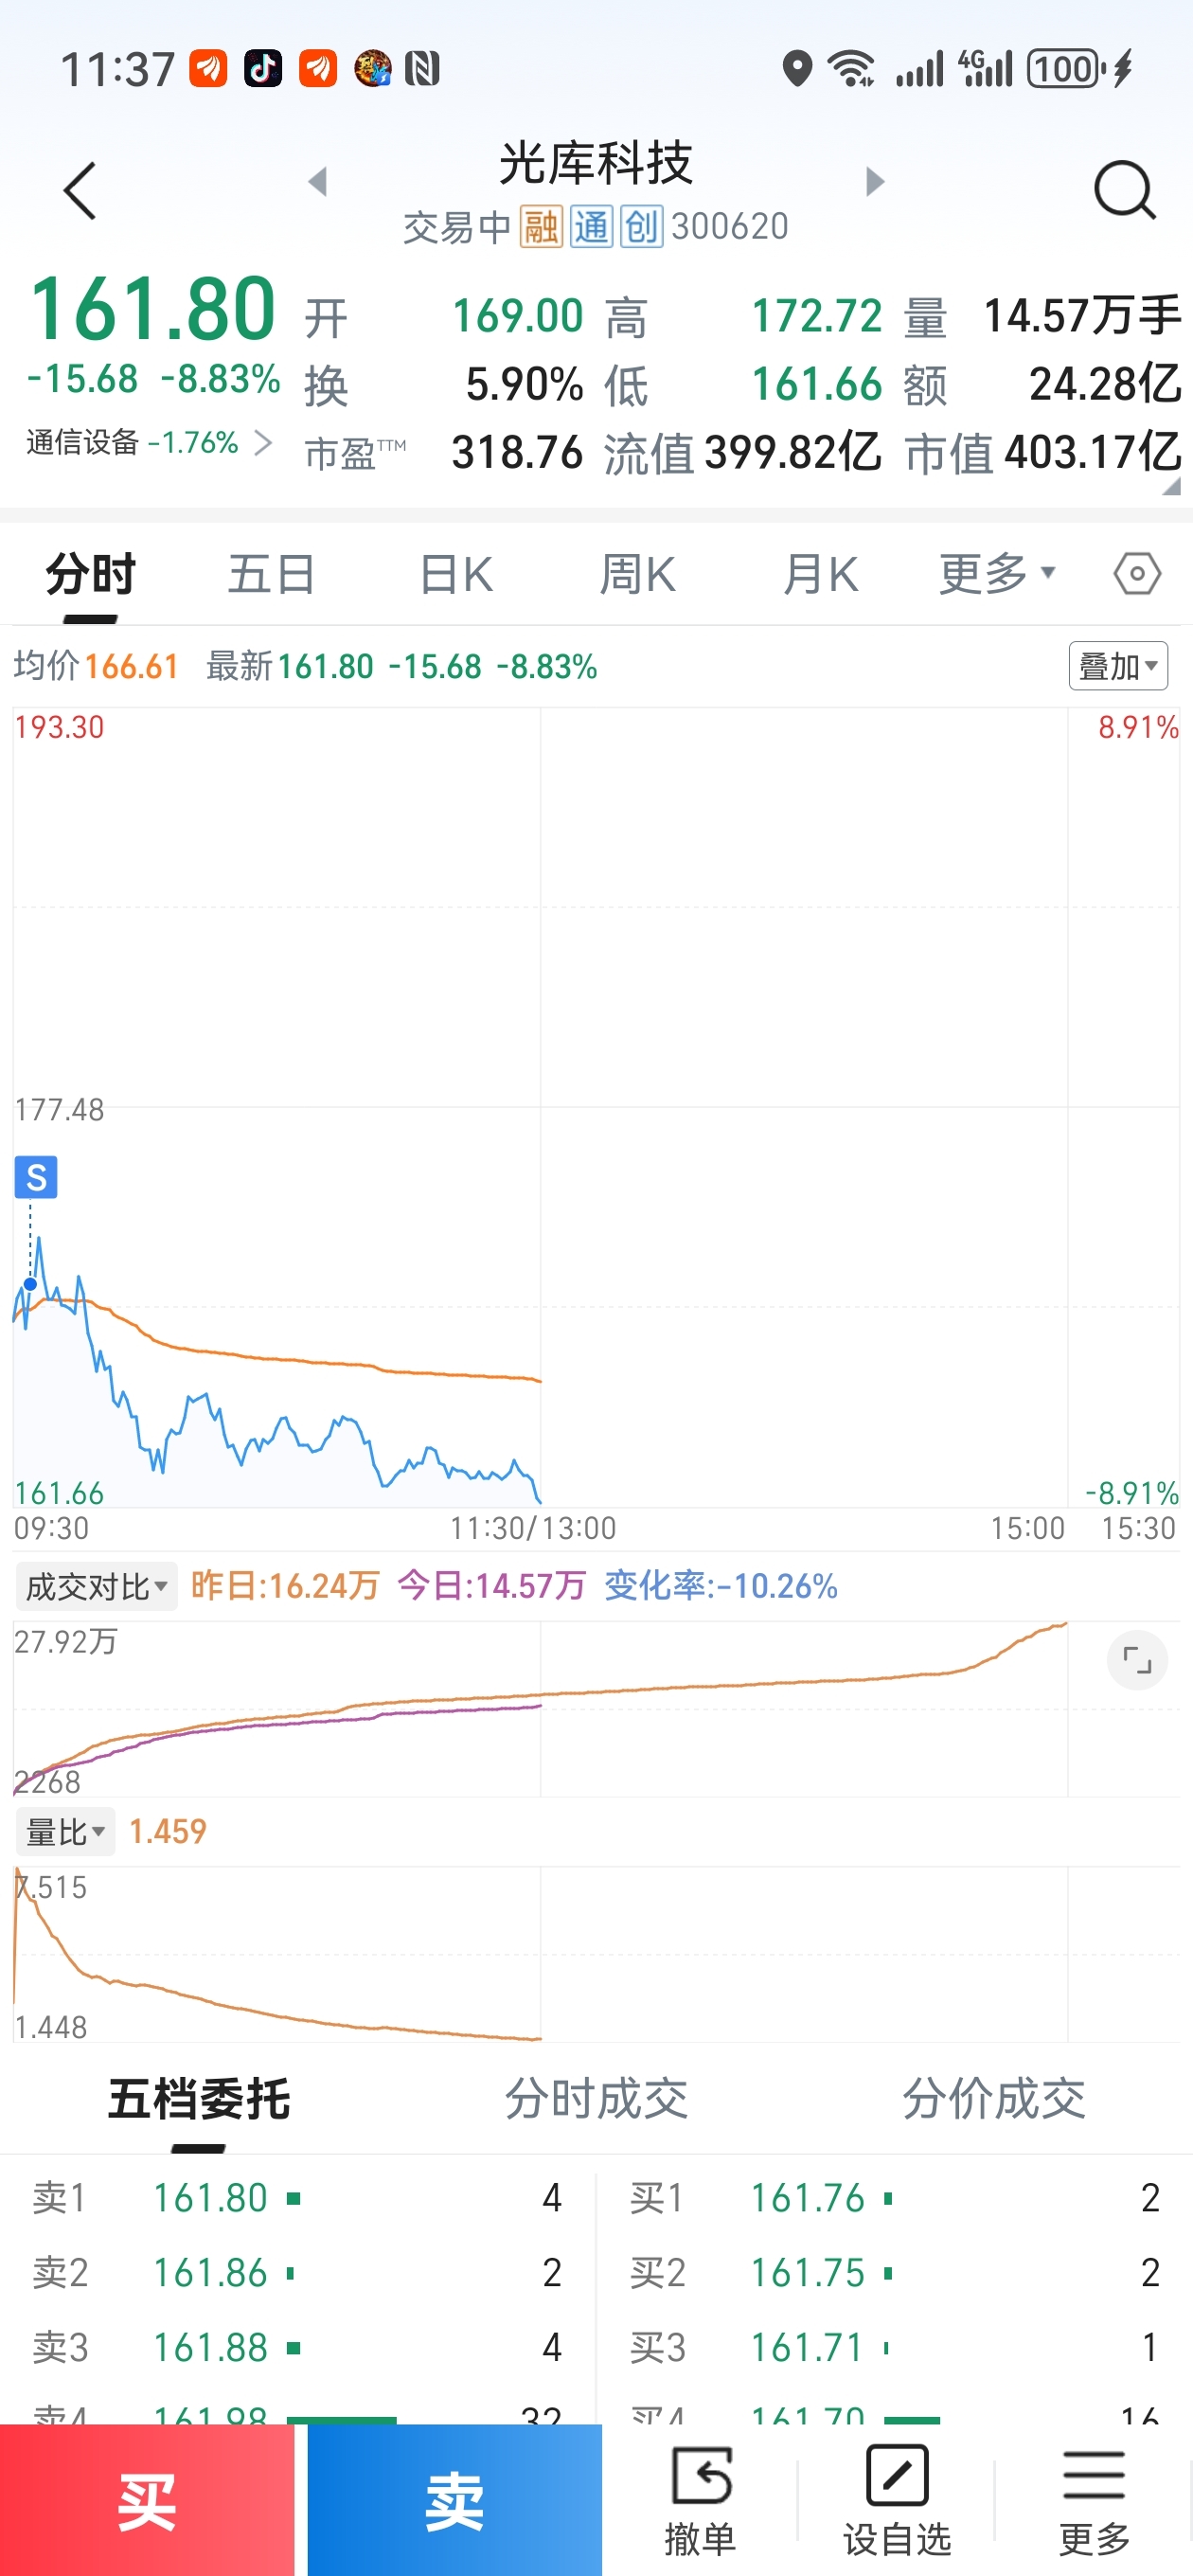1193x2576 pixels.
Task: Tap the blue S sell marker on chart
Action: point(36,1177)
